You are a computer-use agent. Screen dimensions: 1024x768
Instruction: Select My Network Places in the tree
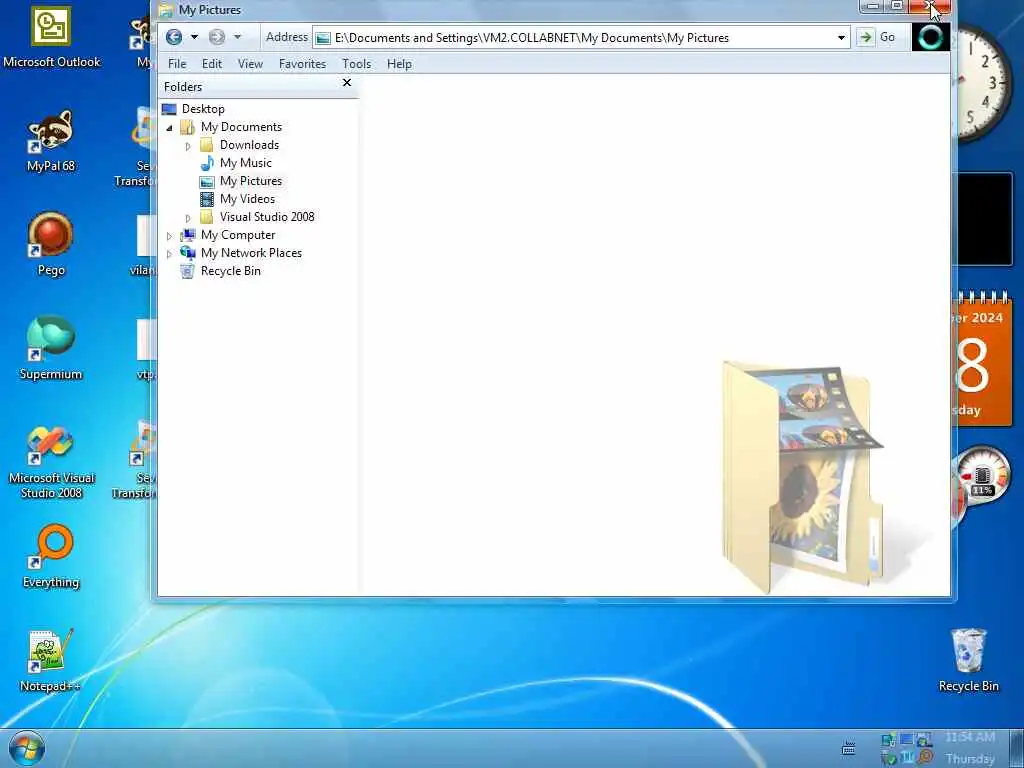click(x=251, y=253)
